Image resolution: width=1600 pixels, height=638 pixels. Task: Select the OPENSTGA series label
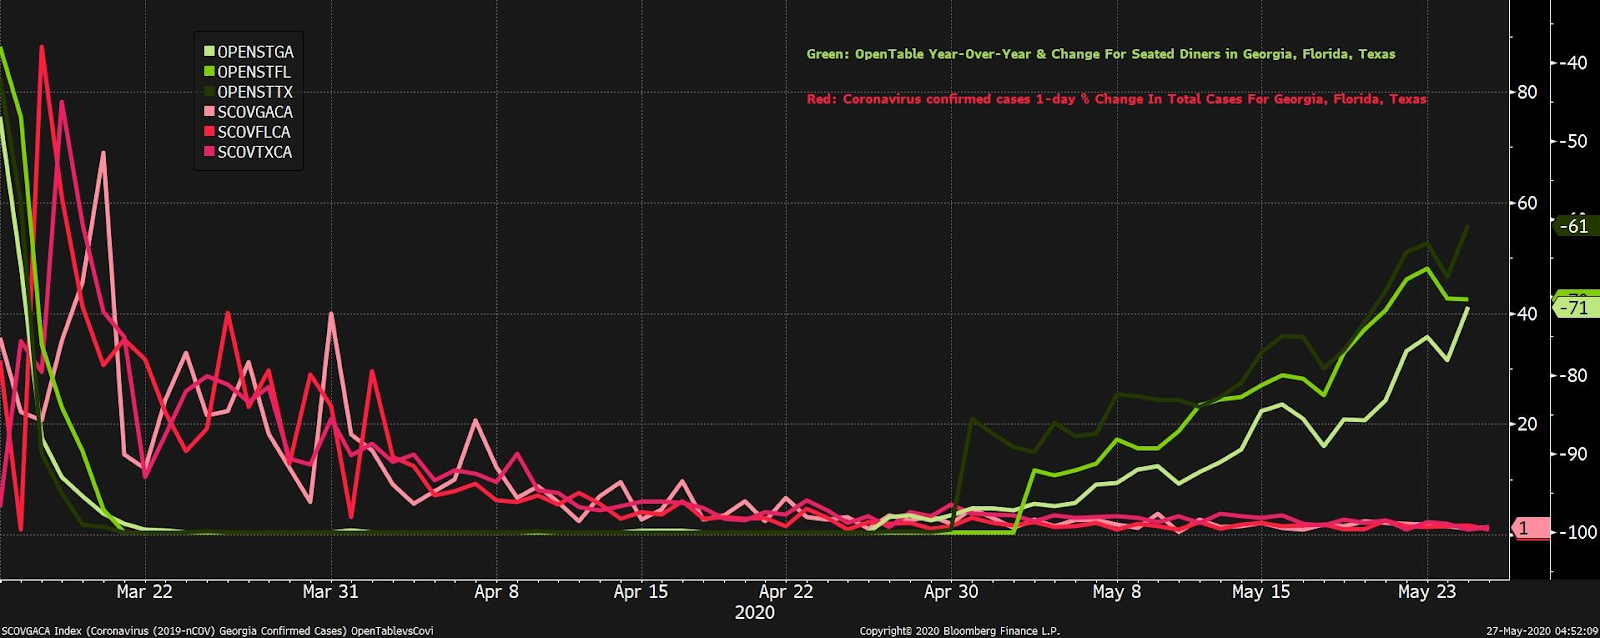255,52
